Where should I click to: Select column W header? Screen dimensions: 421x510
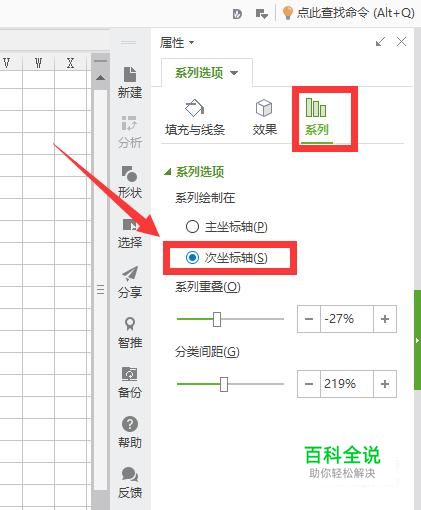coord(38,63)
